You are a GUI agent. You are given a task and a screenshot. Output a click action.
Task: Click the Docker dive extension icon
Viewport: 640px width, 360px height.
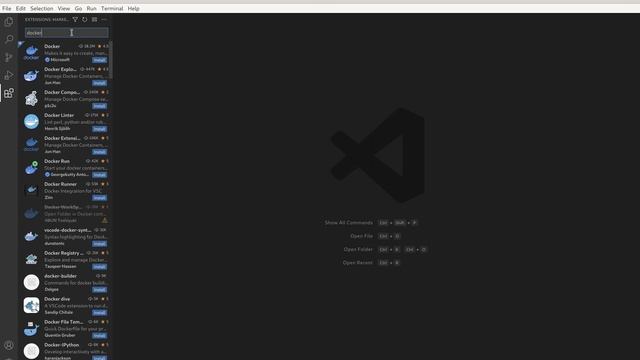point(31,305)
